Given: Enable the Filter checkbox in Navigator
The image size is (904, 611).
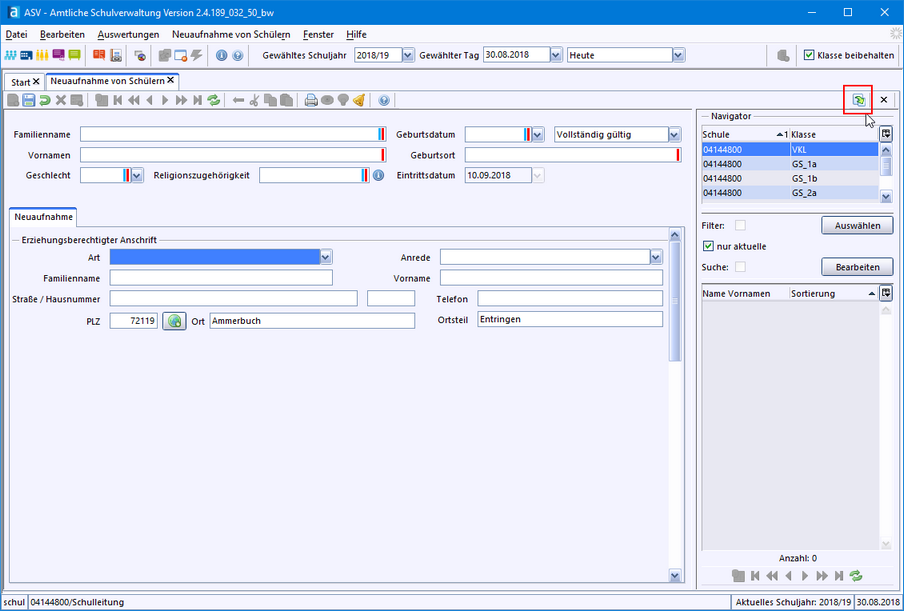Looking at the screenshot, I should [x=740, y=225].
